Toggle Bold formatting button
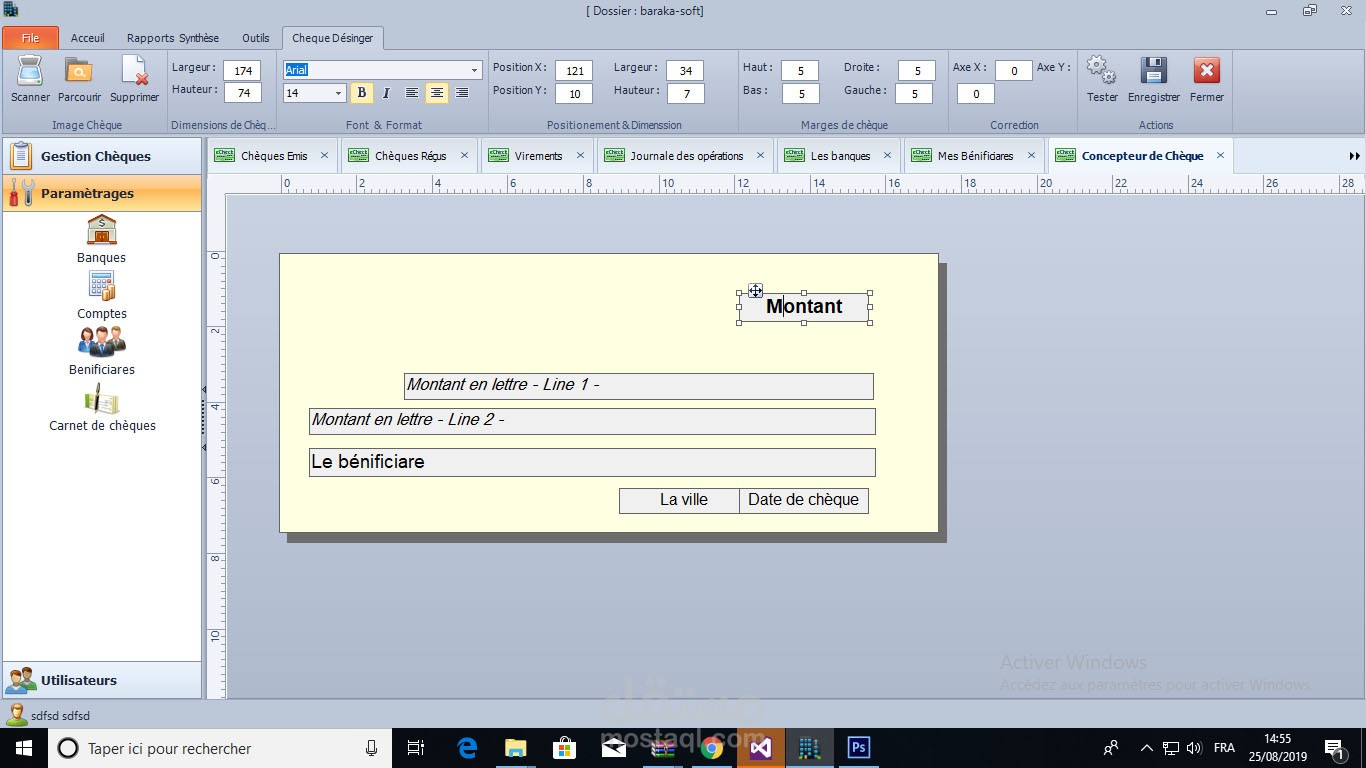 pos(362,93)
